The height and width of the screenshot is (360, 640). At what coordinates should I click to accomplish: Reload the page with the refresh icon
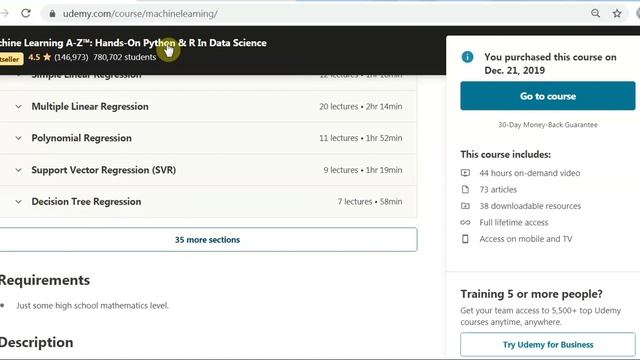point(26,13)
